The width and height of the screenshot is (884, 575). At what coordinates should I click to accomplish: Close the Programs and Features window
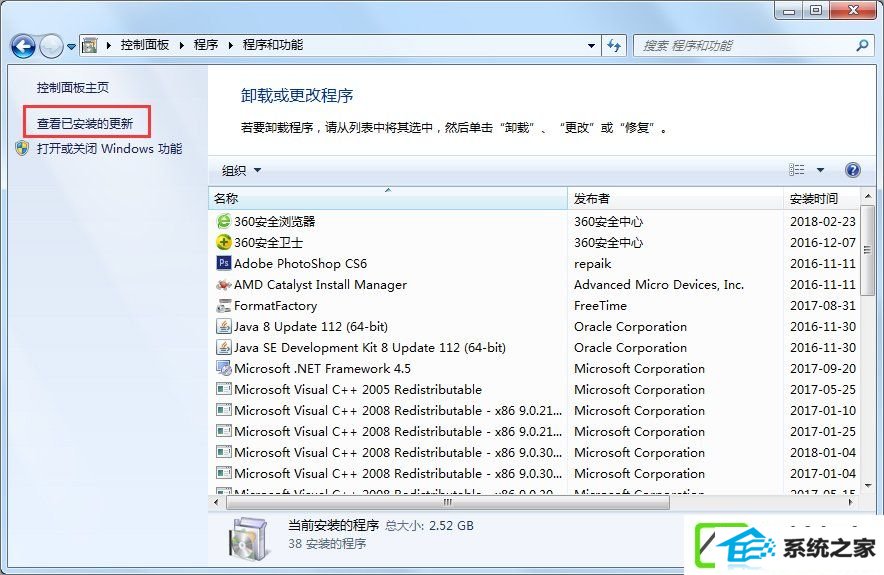pos(854,10)
